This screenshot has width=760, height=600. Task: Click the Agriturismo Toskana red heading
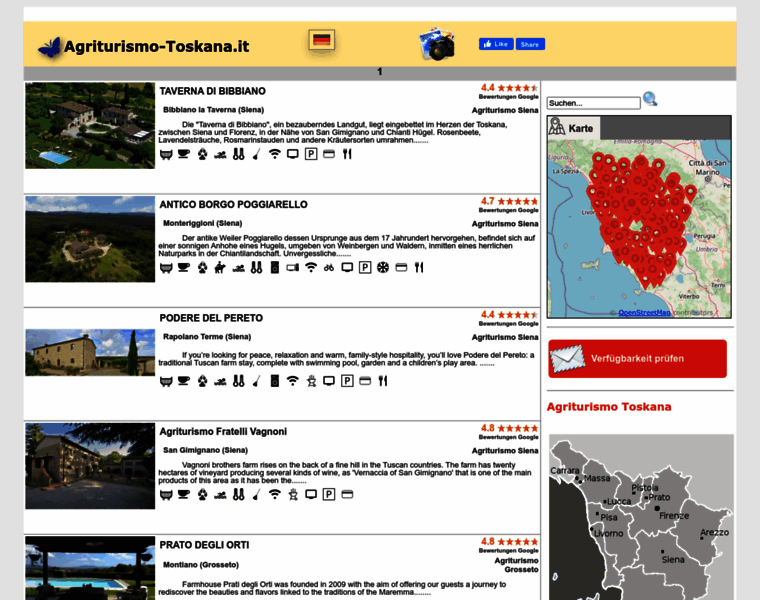609,407
